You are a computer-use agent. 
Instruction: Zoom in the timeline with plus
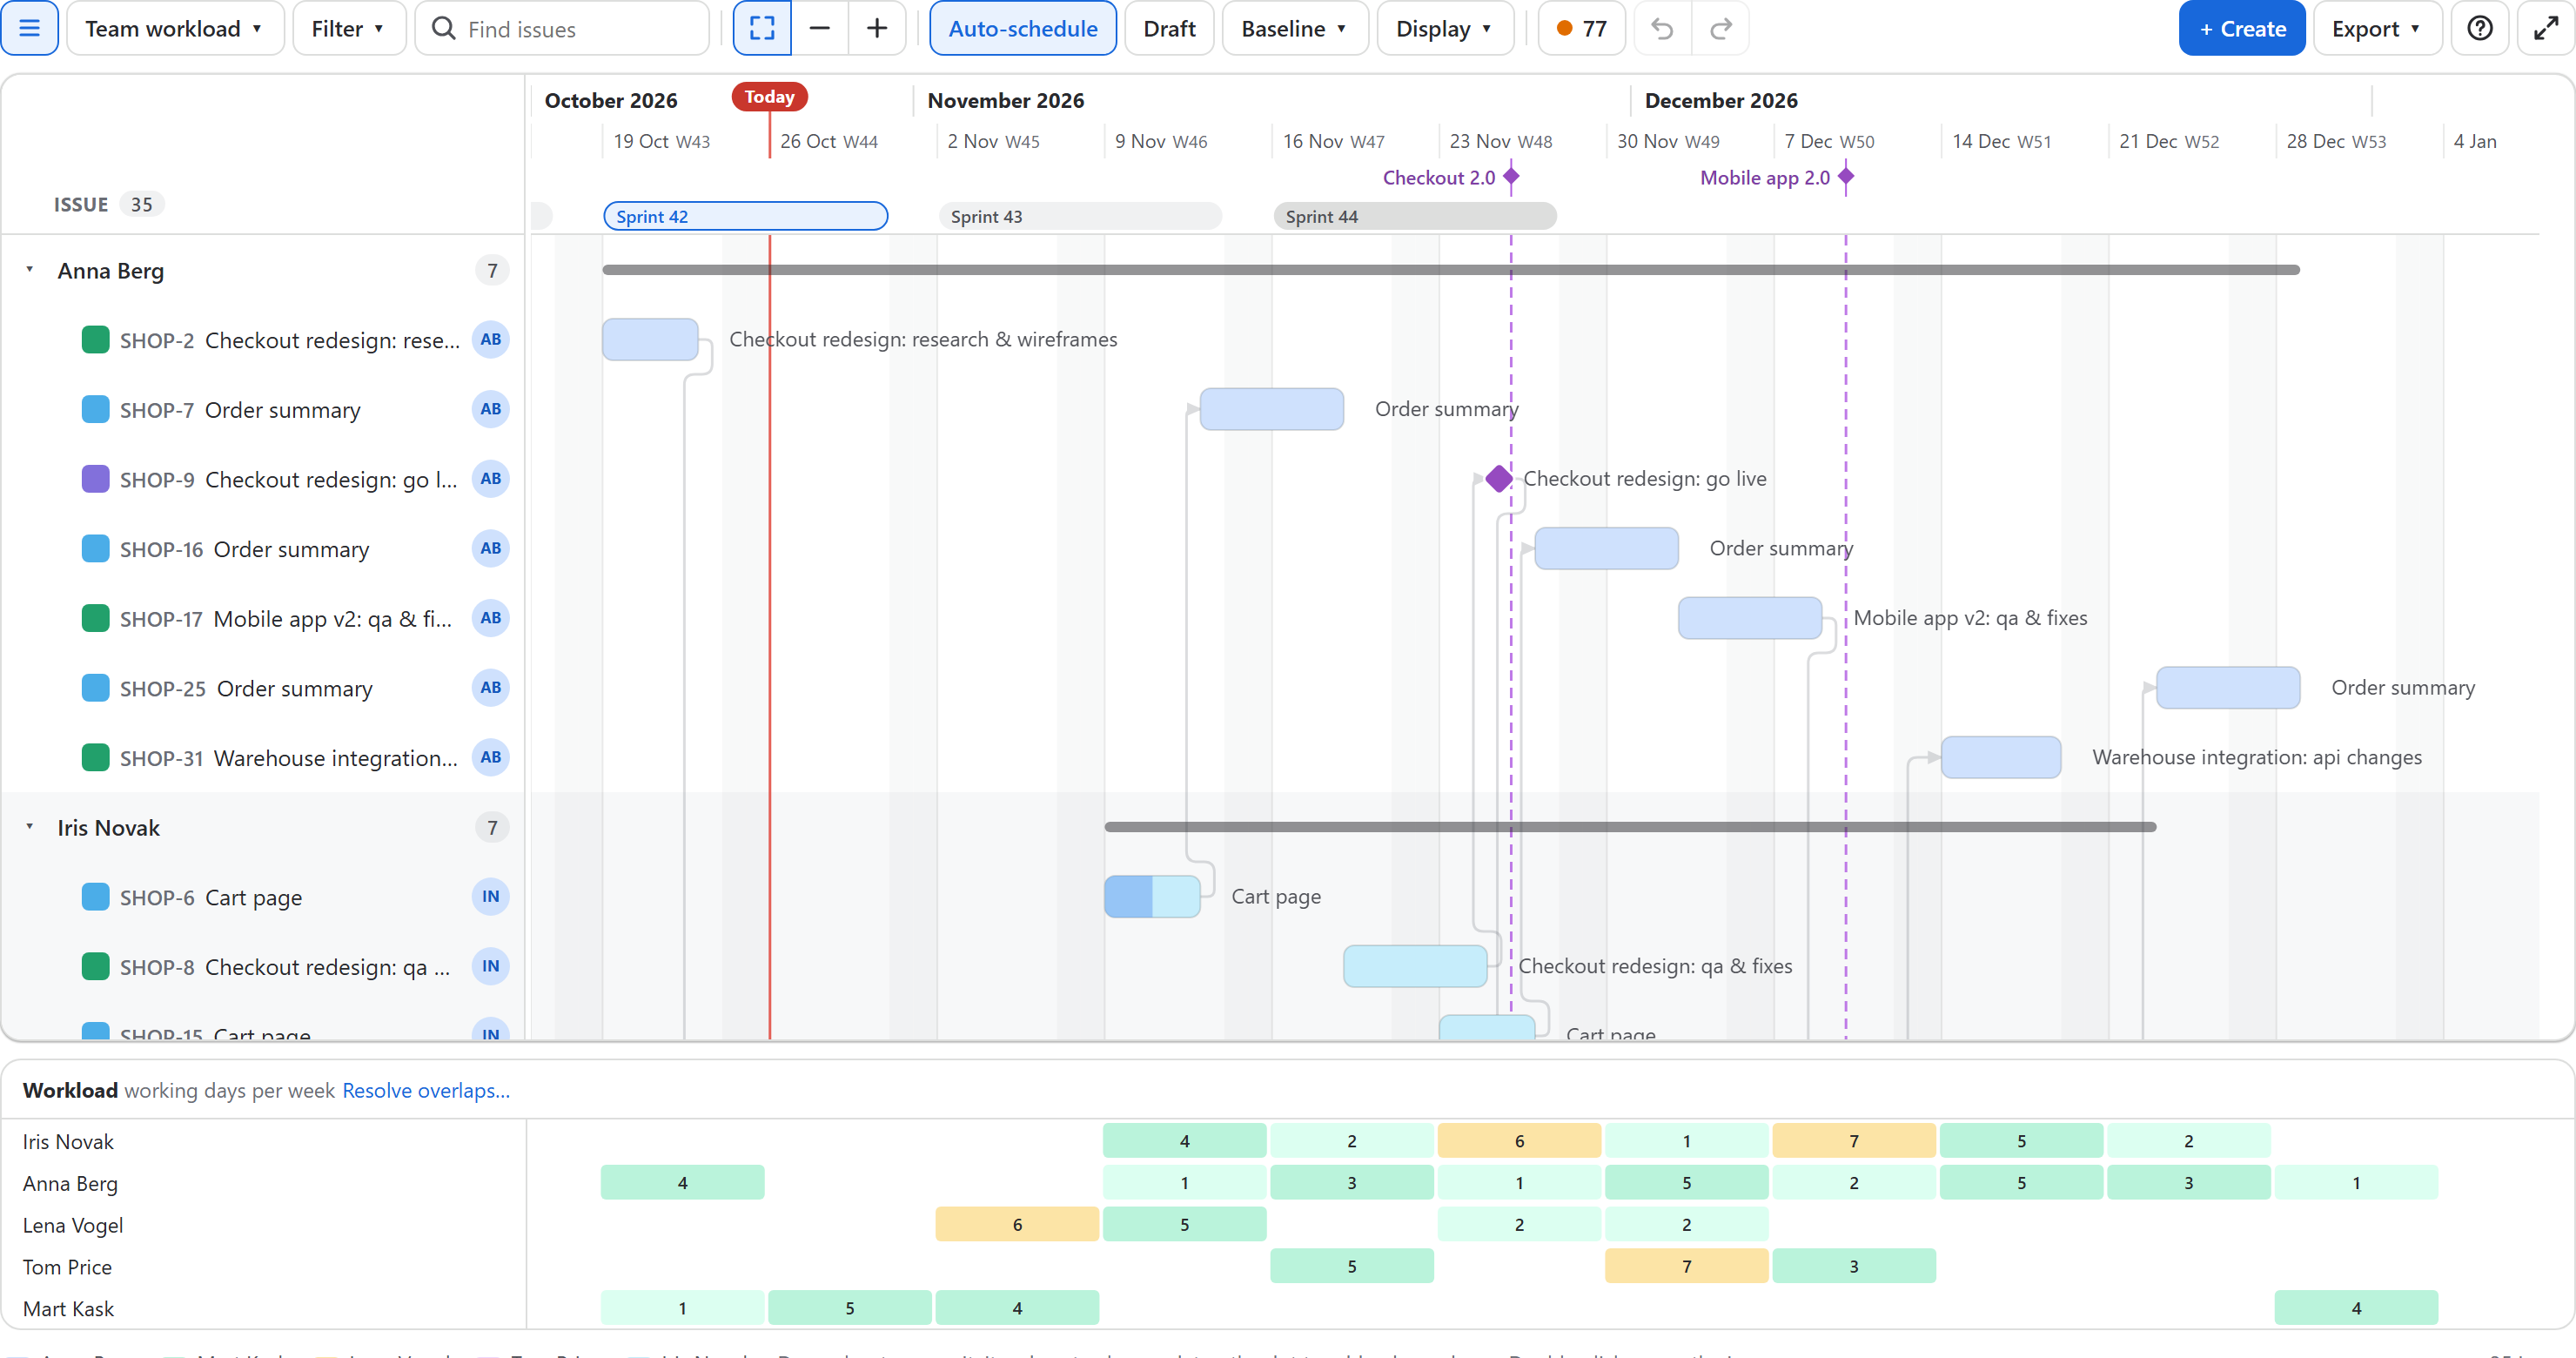877,29
